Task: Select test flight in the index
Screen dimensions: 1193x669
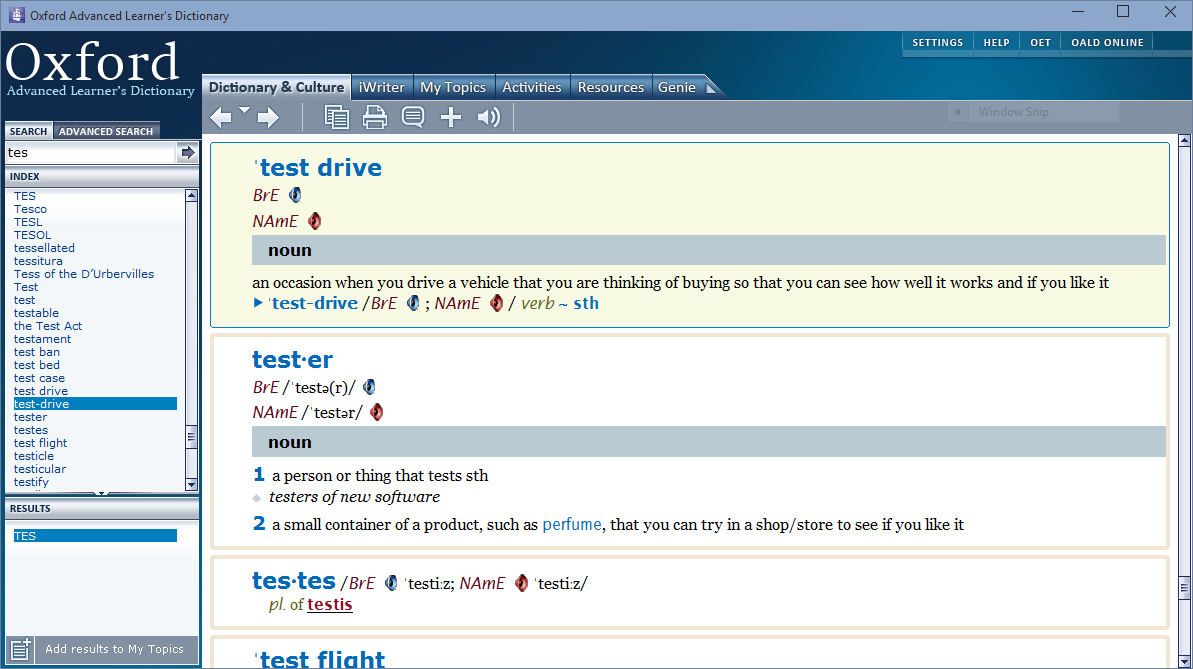Action: click(40, 443)
